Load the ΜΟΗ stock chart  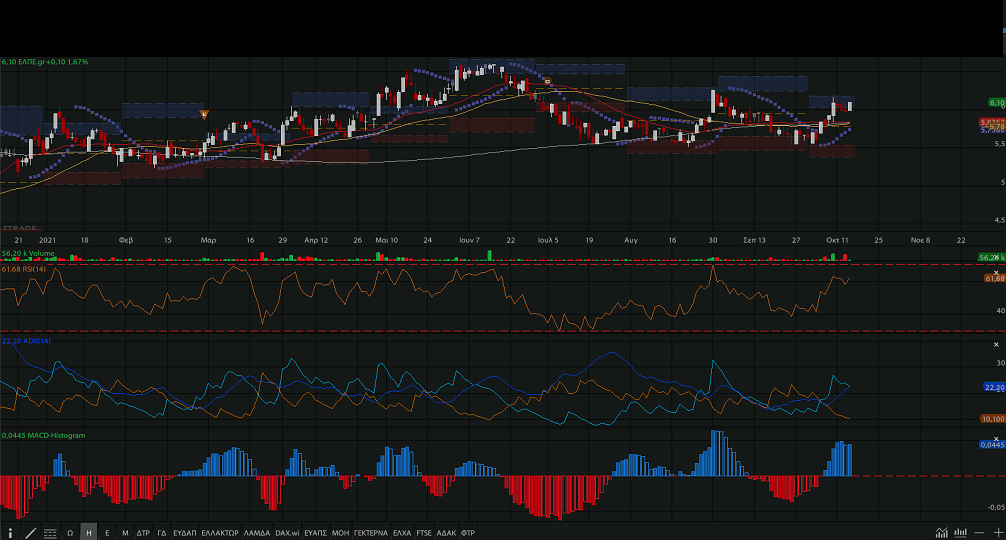[x=341, y=533]
